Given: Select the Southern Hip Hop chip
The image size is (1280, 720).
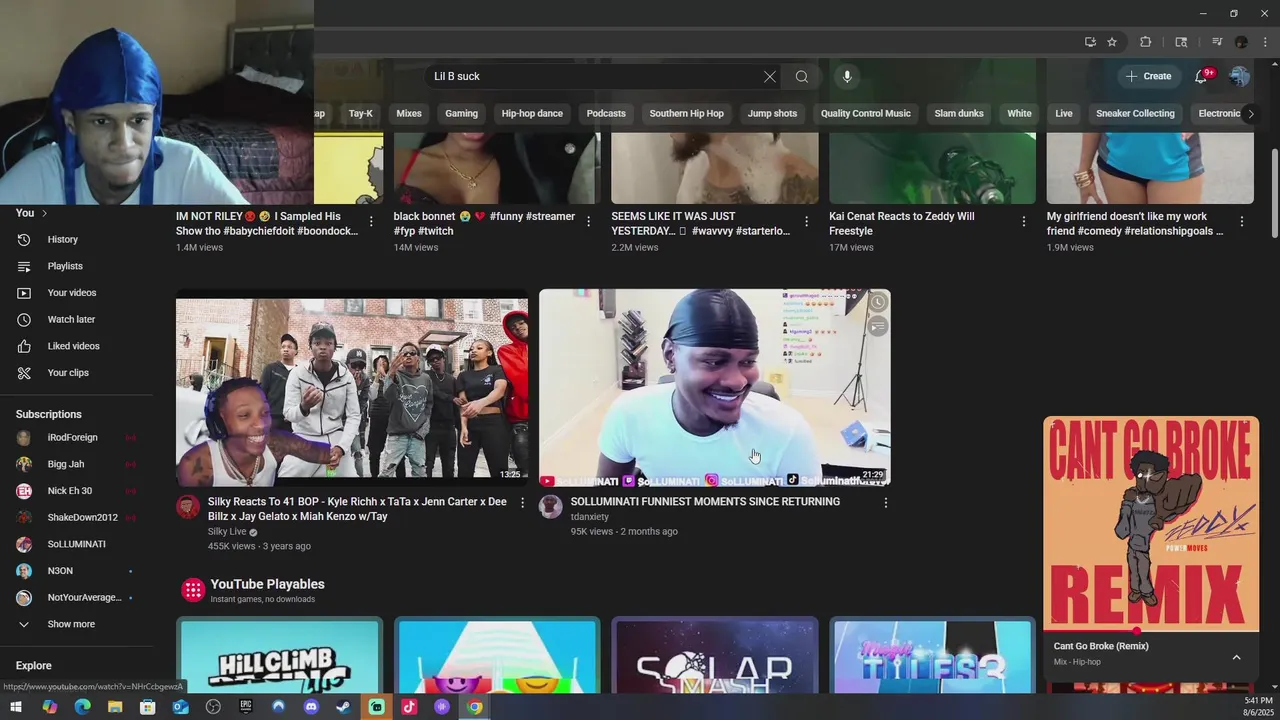Looking at the screenshot, I should click(x=686, y=113).
